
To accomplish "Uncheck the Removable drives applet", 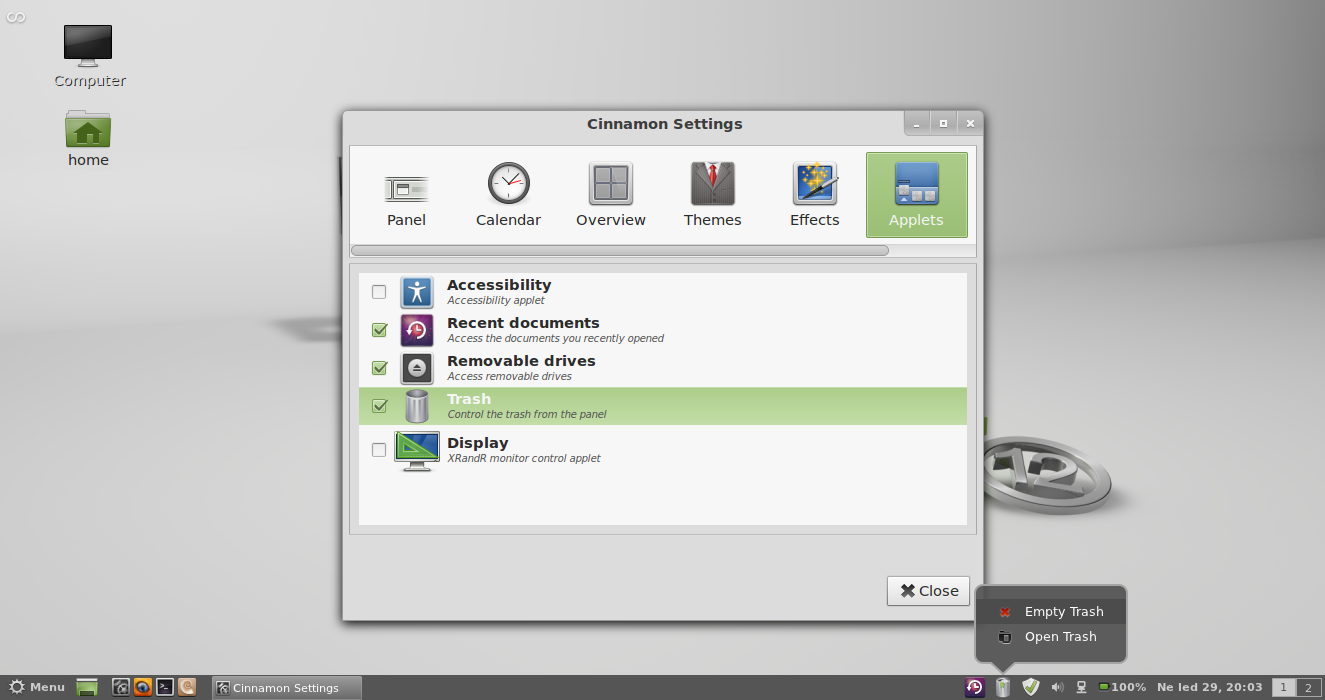I will 379,368.
